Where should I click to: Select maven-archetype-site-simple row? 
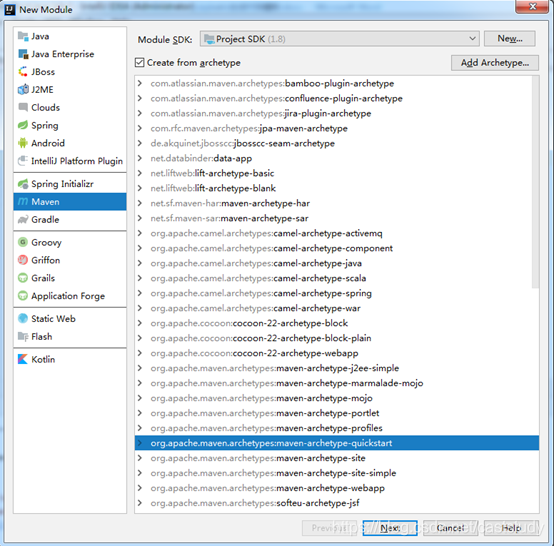pyautogui.click(x=337, y=473)
